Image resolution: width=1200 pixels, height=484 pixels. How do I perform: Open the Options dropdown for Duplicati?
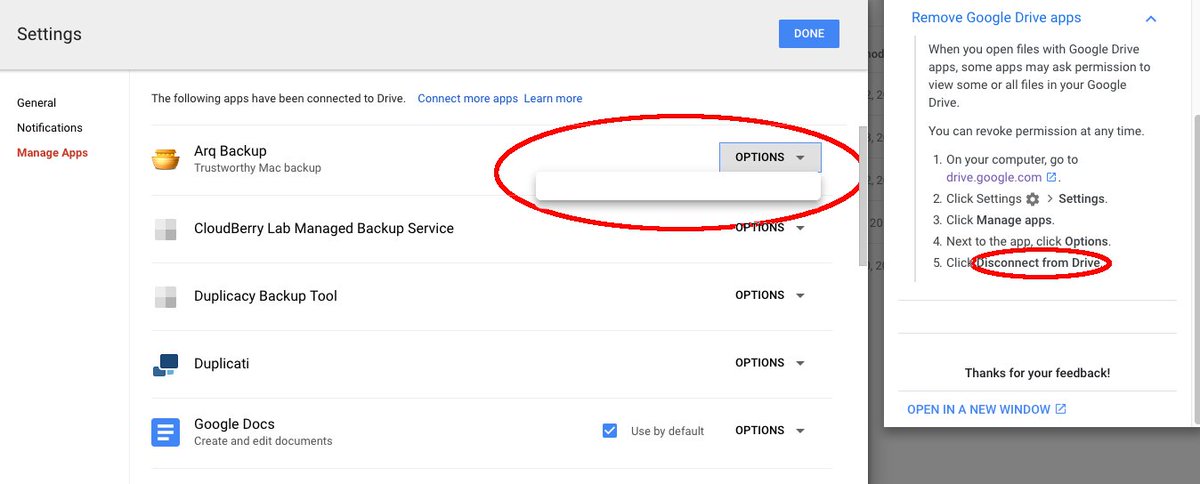coord(770,363)
